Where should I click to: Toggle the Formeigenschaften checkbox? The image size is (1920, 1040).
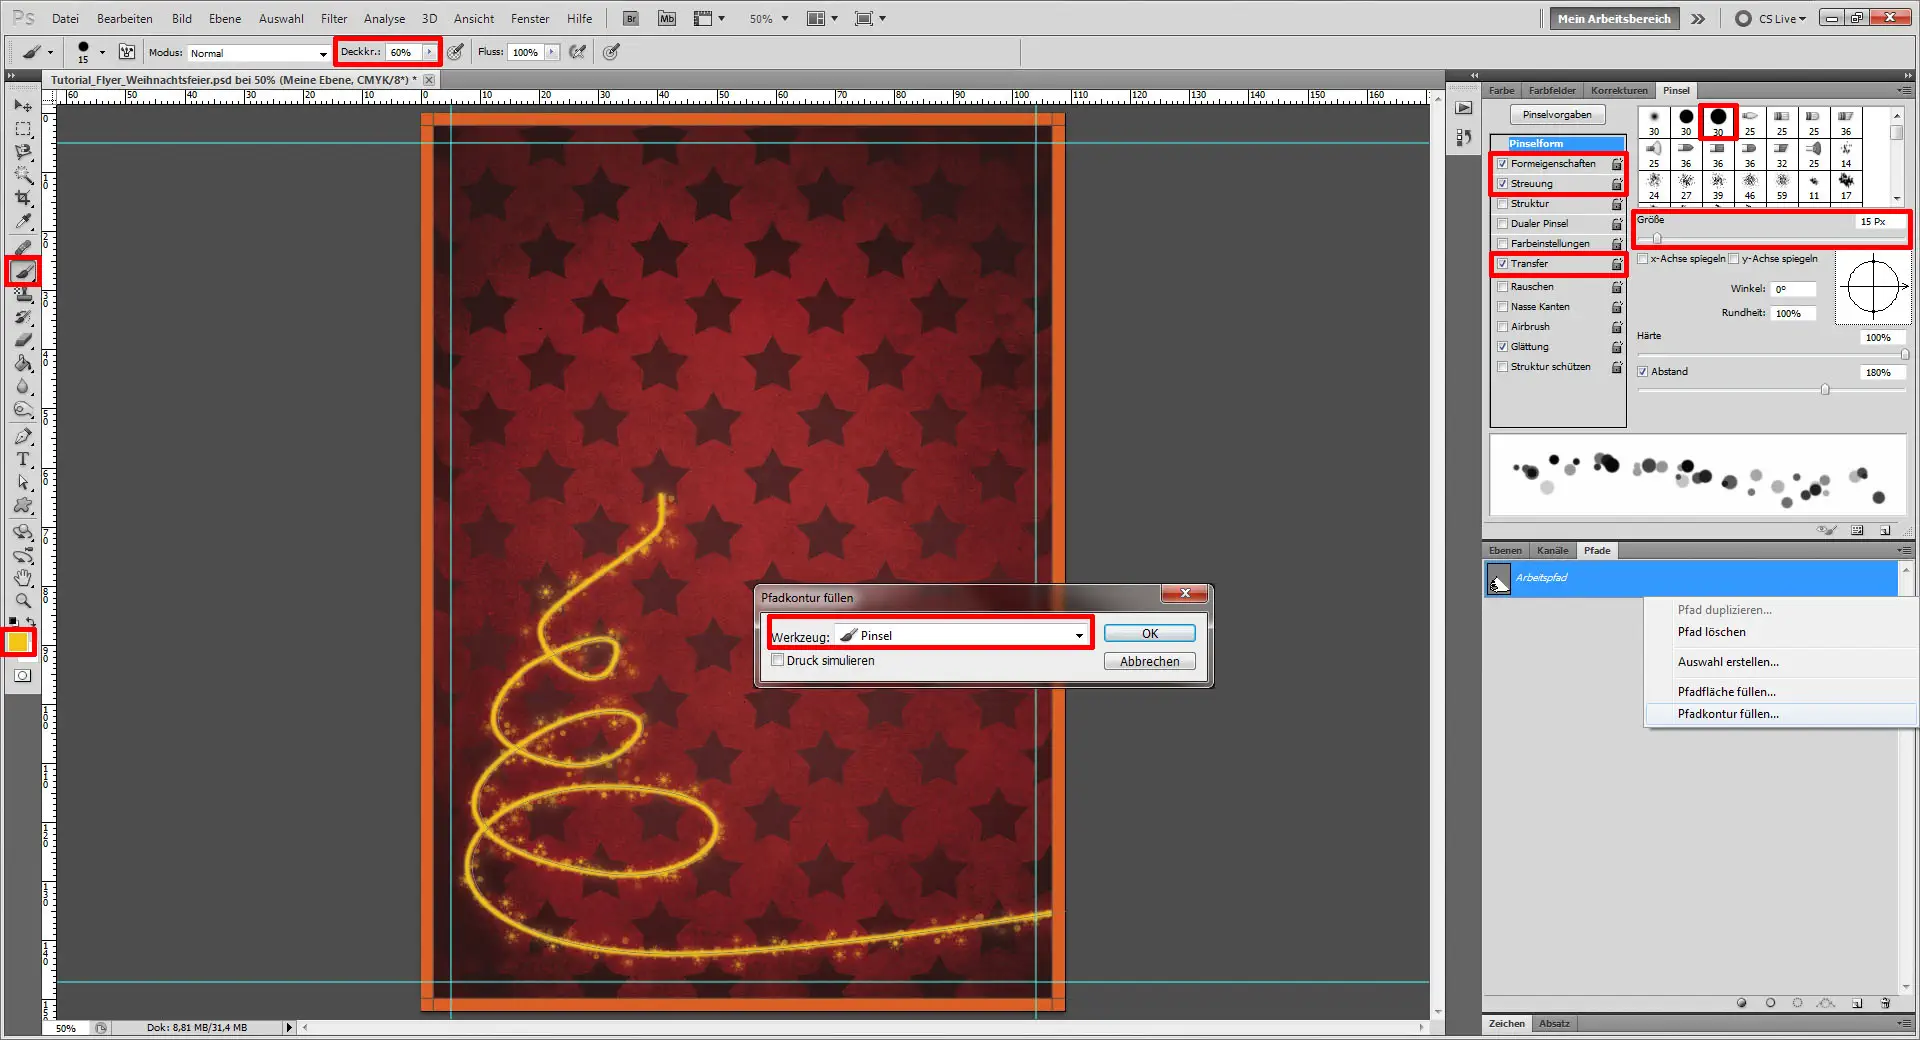(x=1502, y=164)
